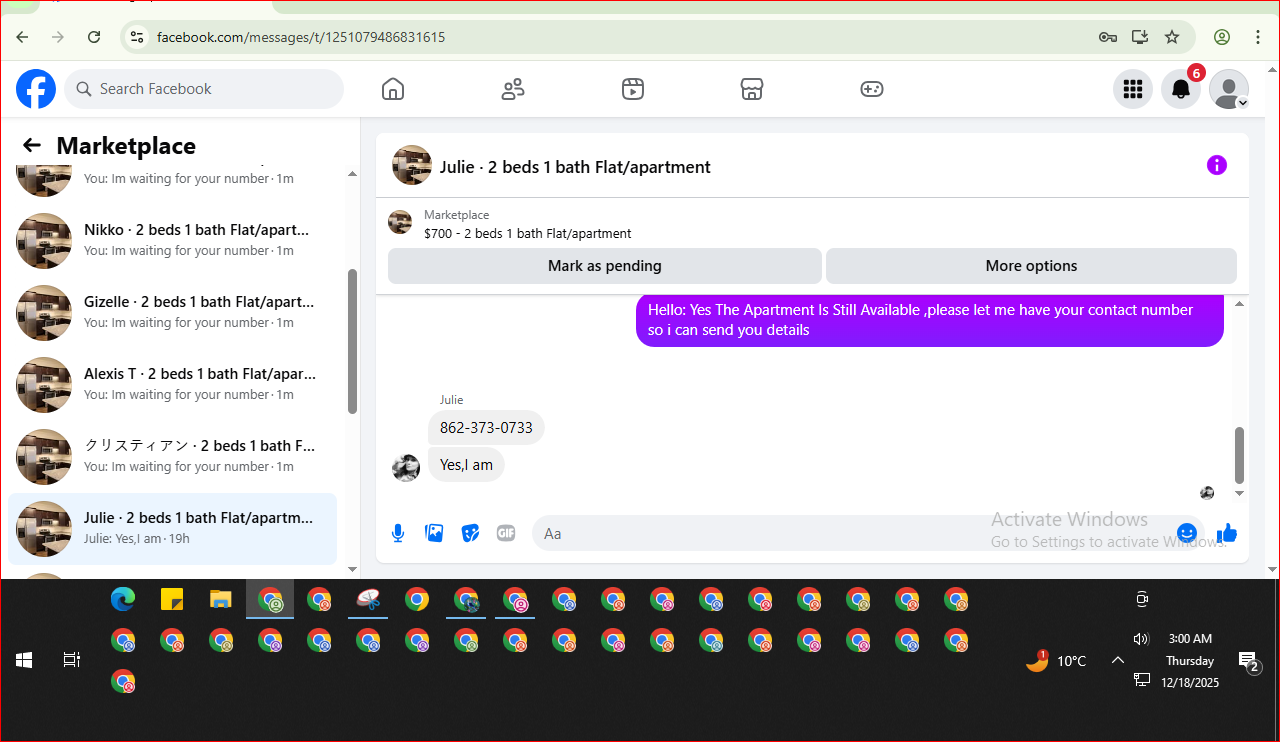Click chat messages scroll-up arrow
This screenshot has width=1280, height=742.
(1240, 303)
